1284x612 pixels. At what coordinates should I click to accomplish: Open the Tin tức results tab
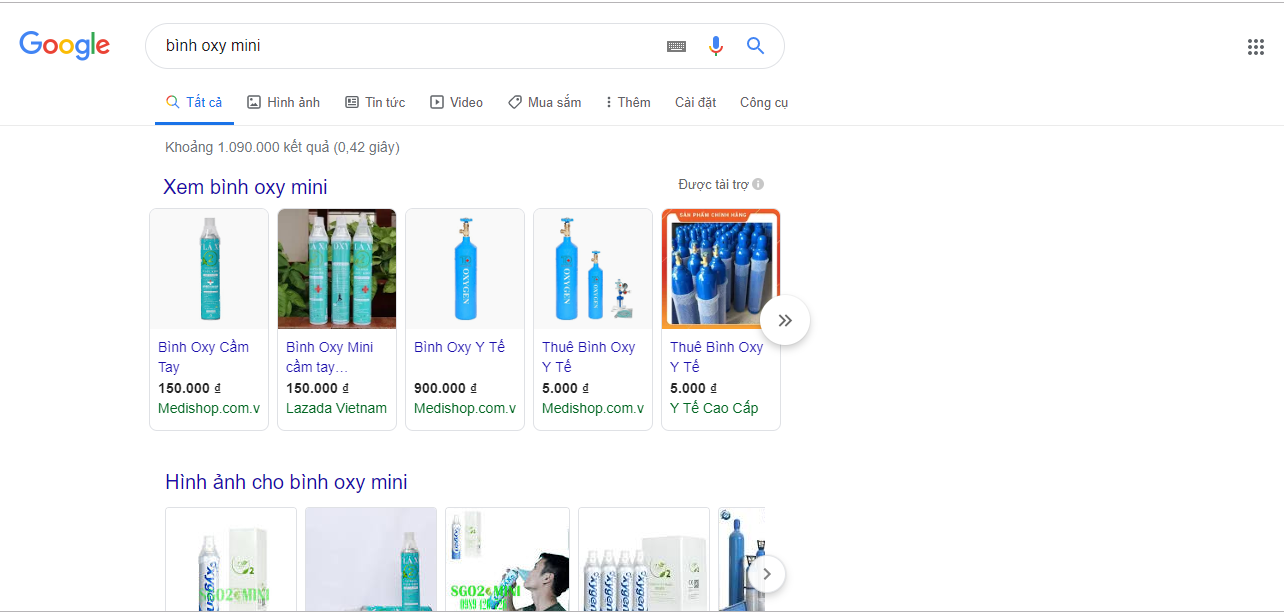tap(375, 102)
